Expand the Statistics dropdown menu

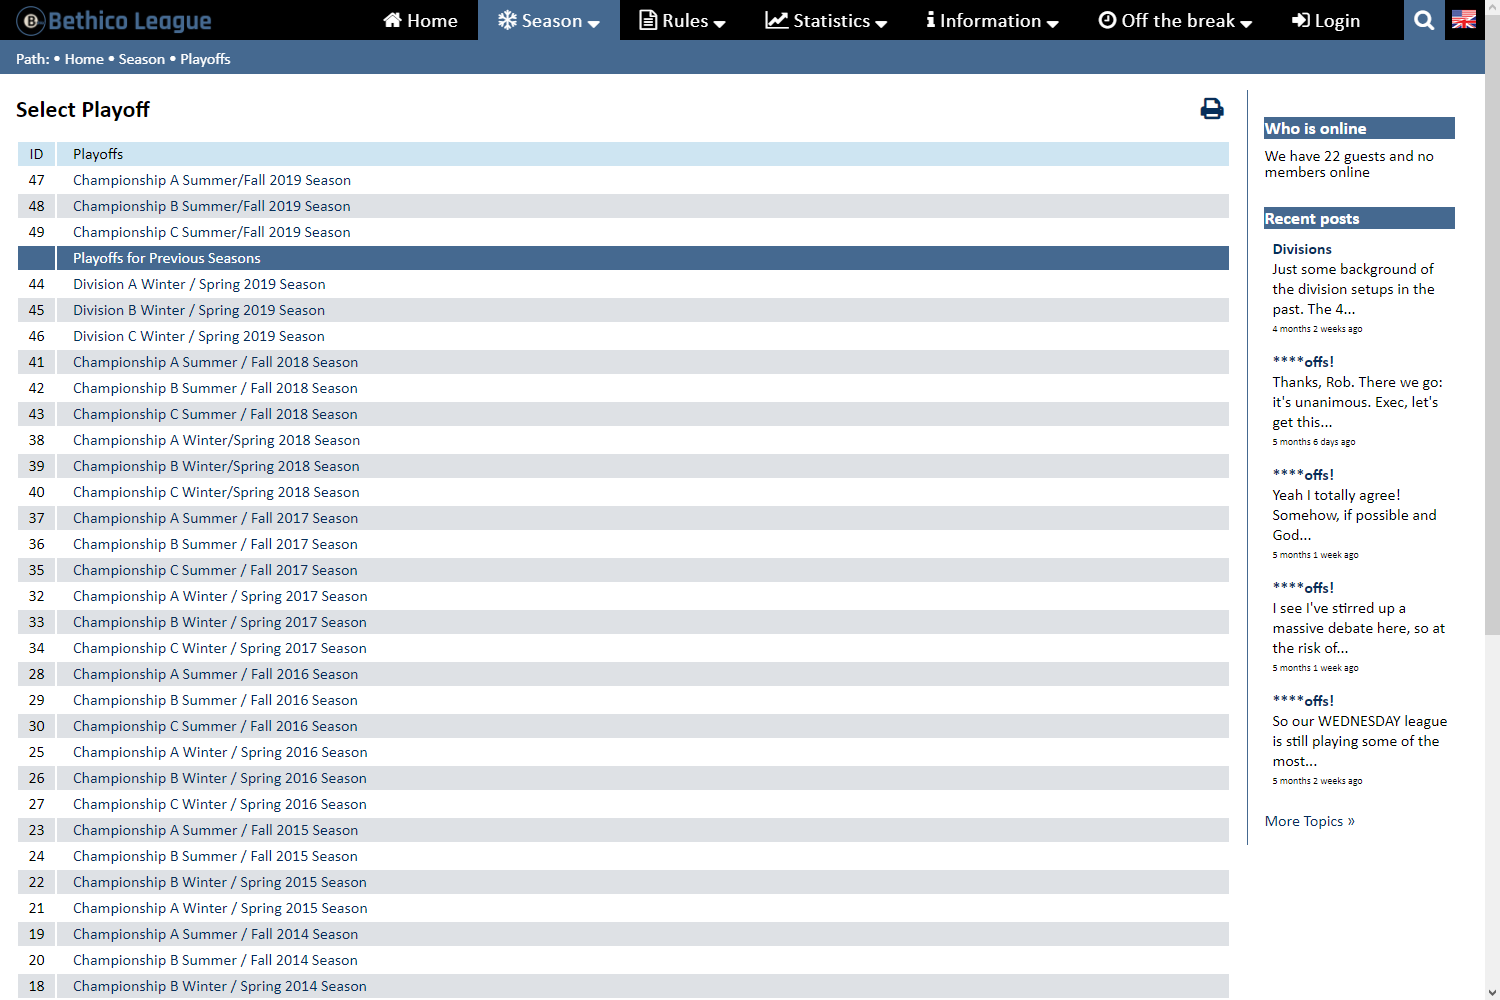pos(826,20)
